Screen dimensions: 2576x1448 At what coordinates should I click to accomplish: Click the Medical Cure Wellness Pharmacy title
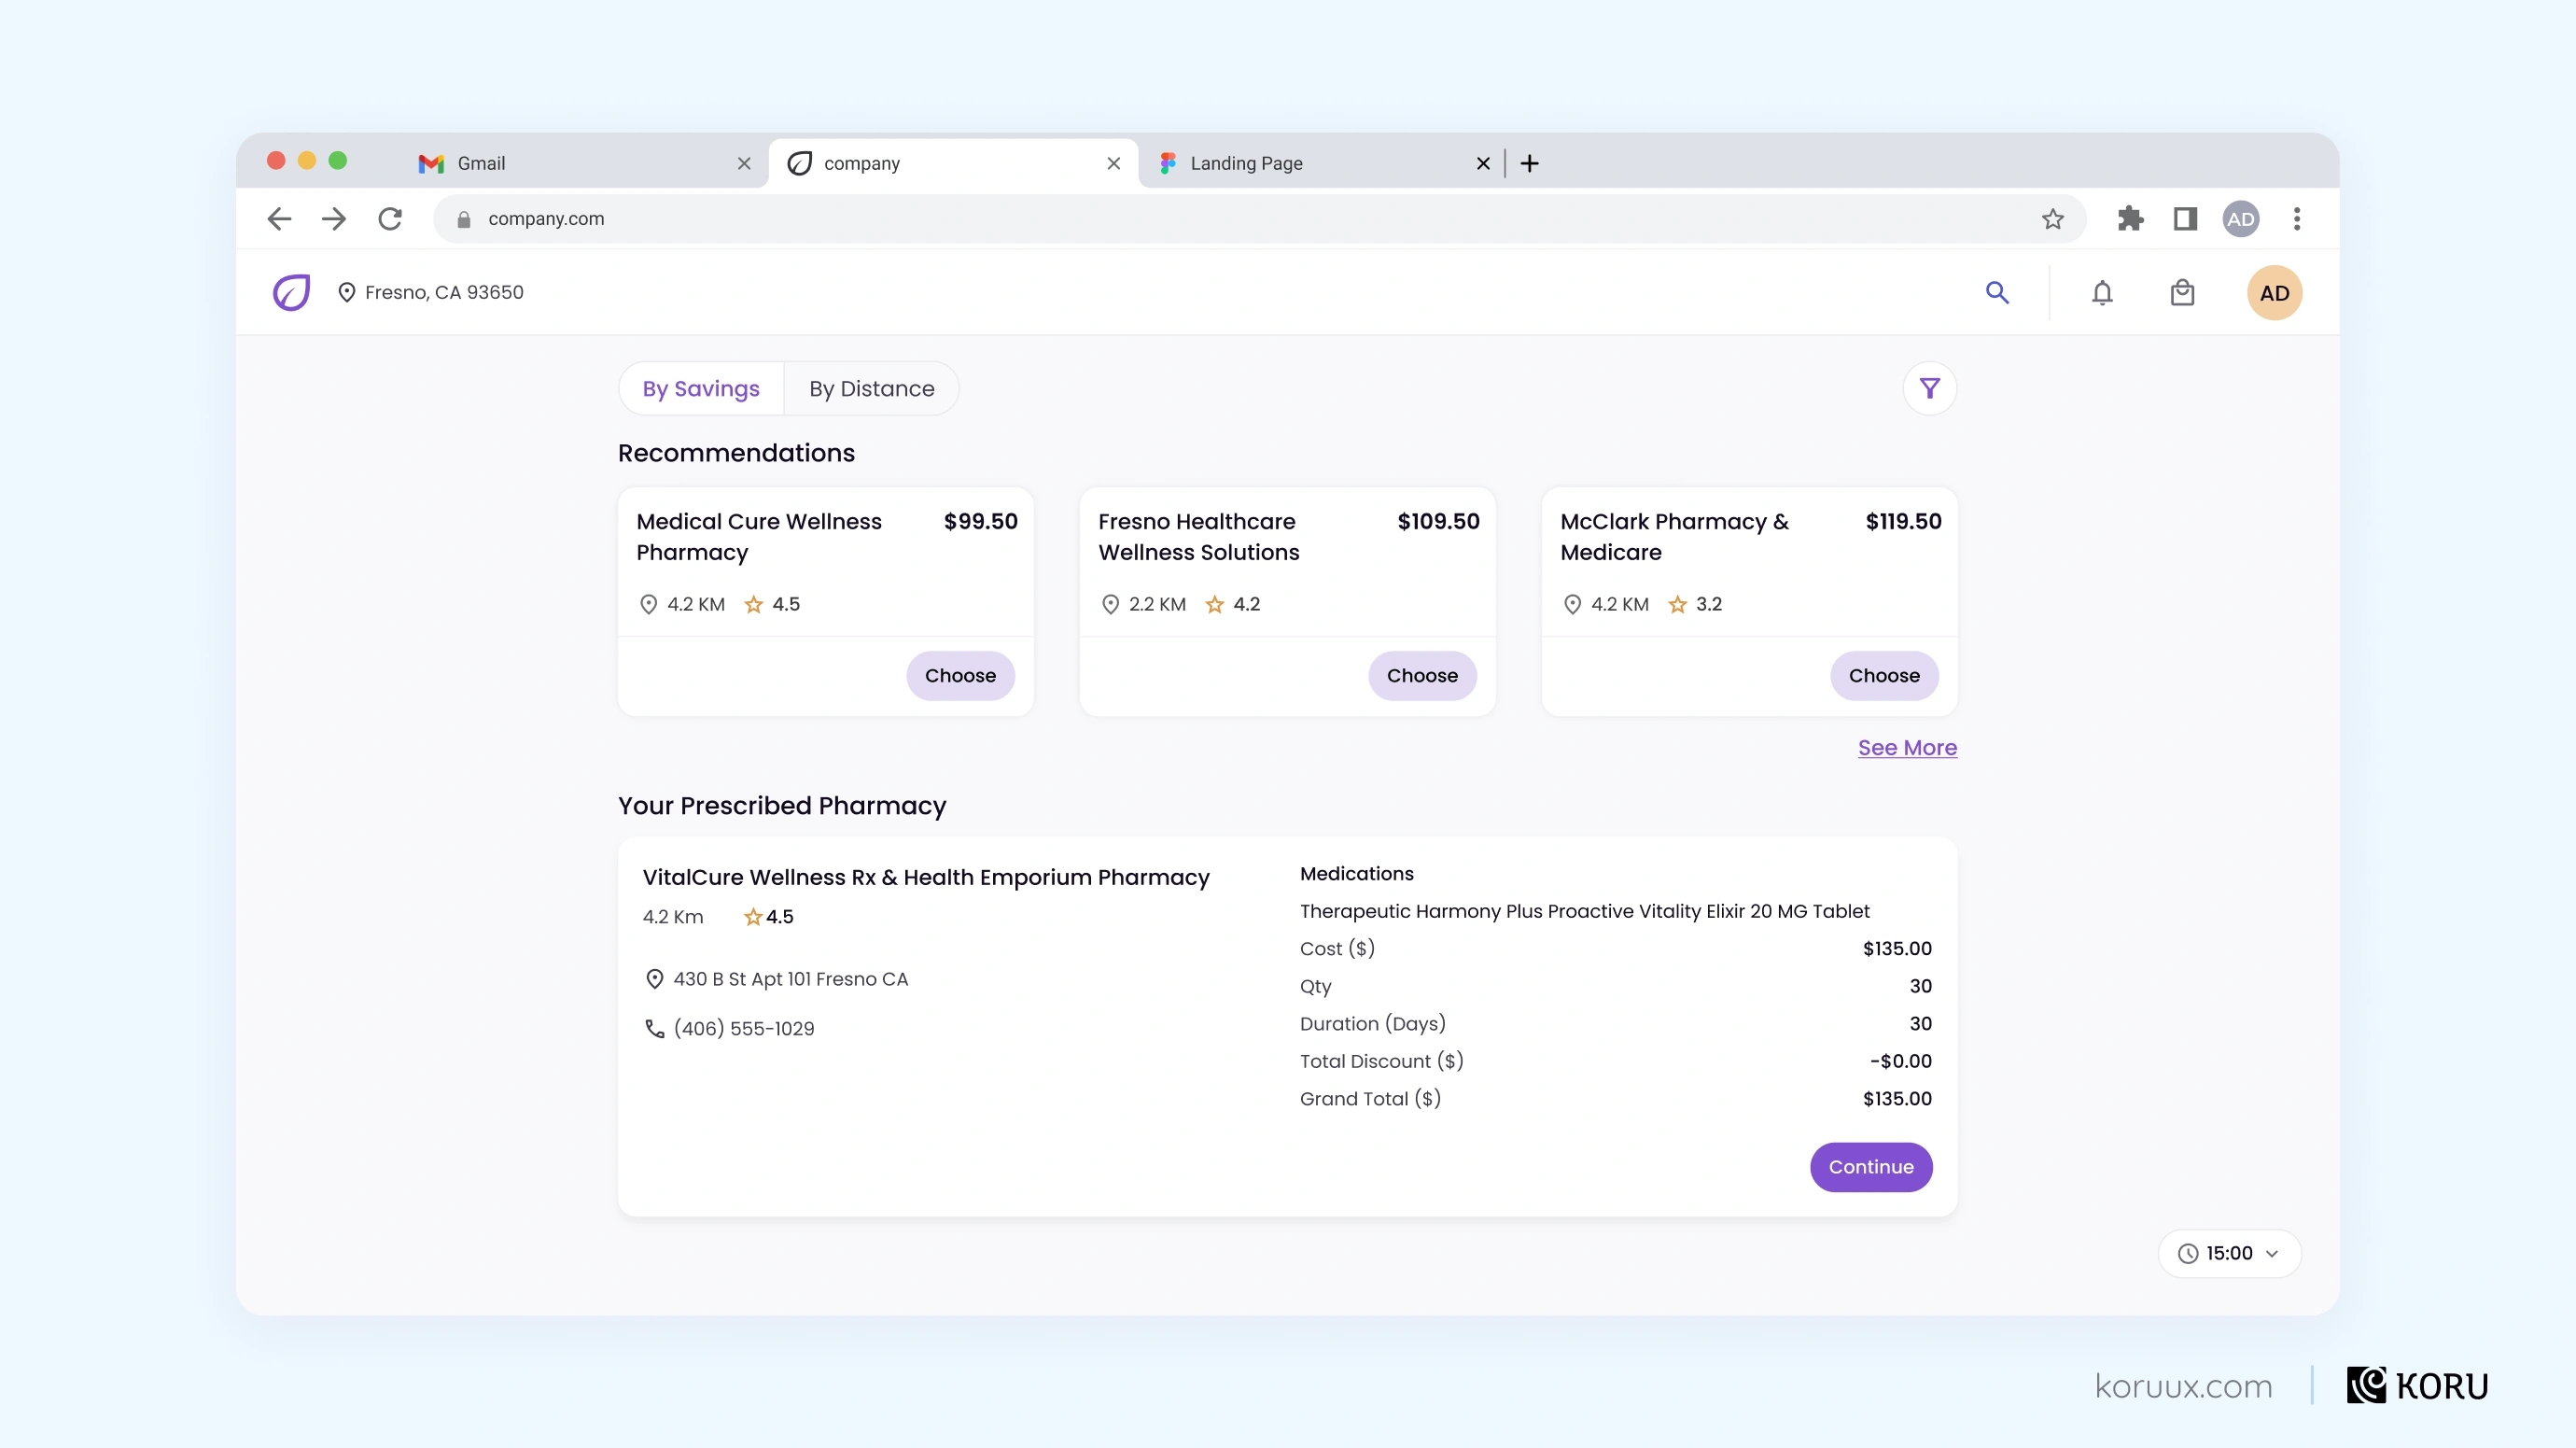[759, 537]
